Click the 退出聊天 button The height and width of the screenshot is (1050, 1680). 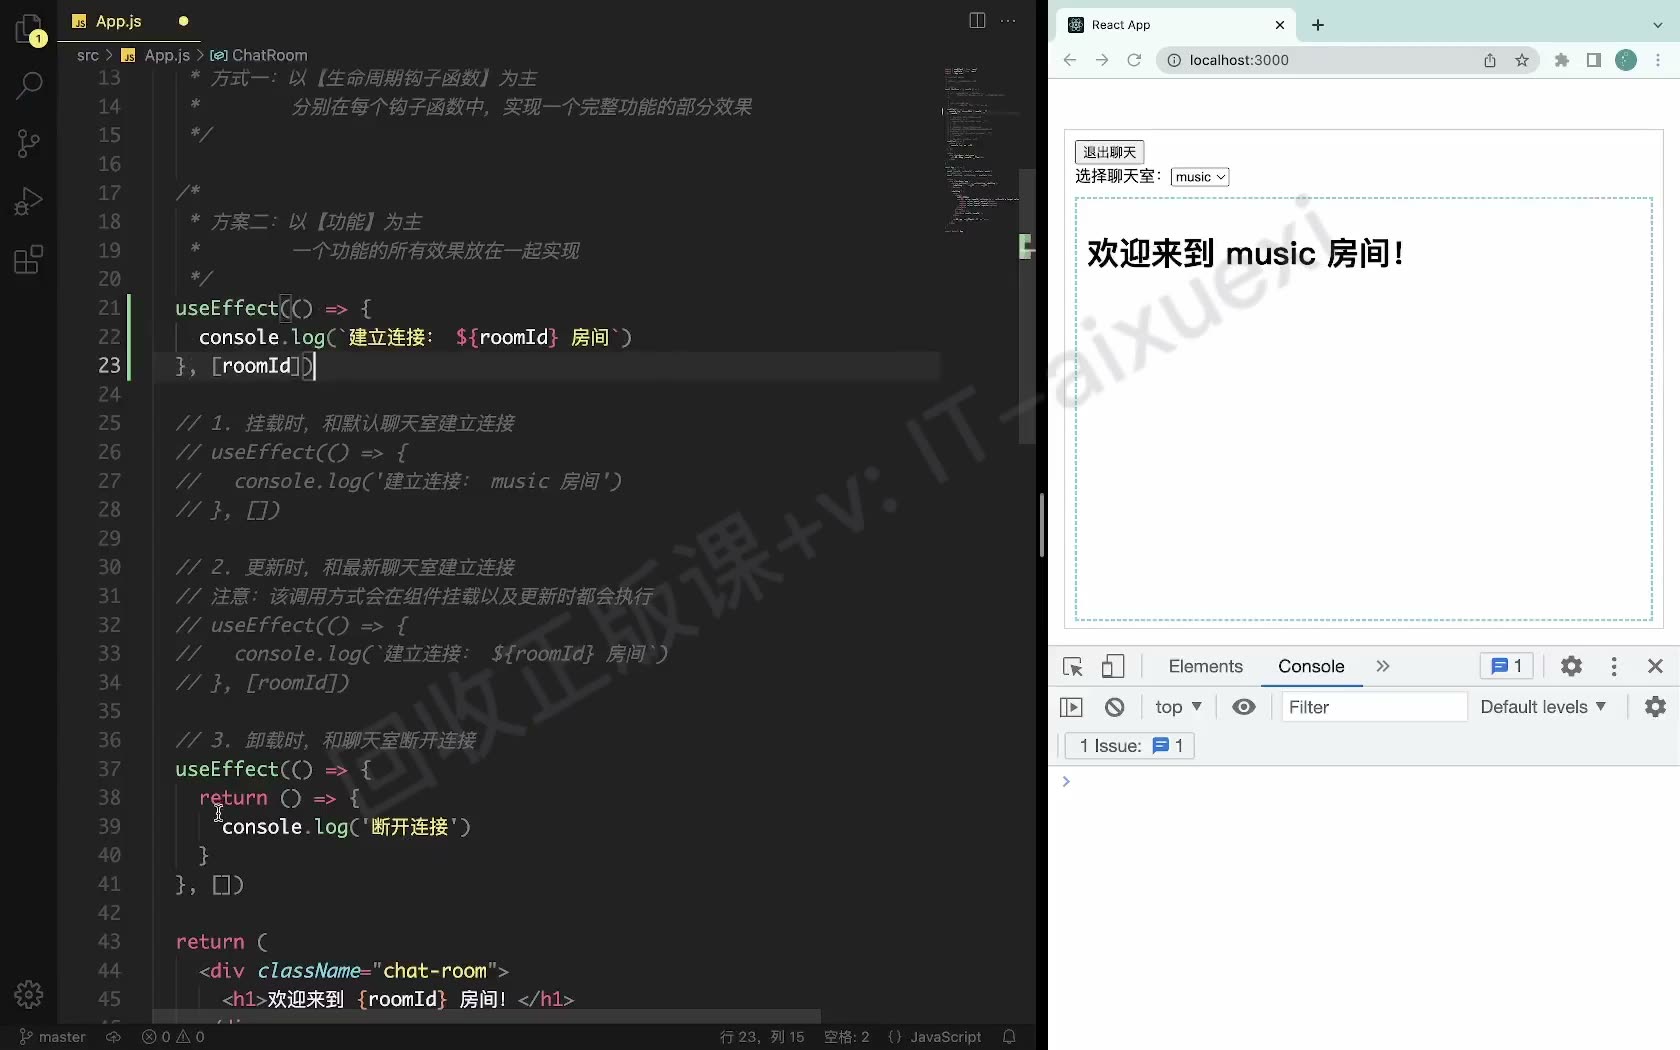[1109, 152]
